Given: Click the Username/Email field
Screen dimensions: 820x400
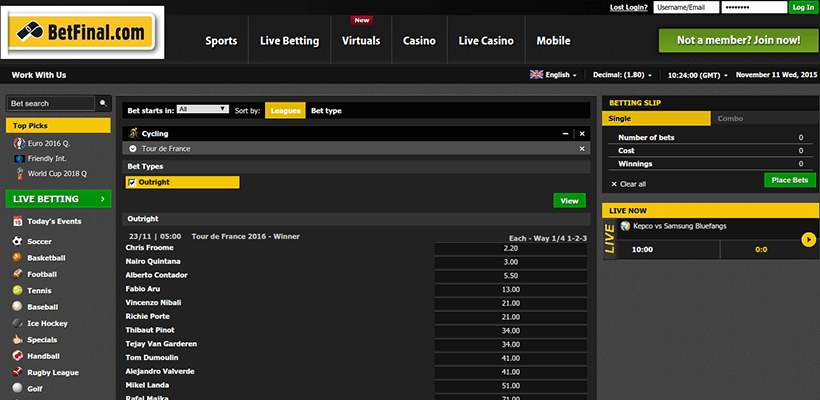Looking at the screenshot, I should (686, 7).
